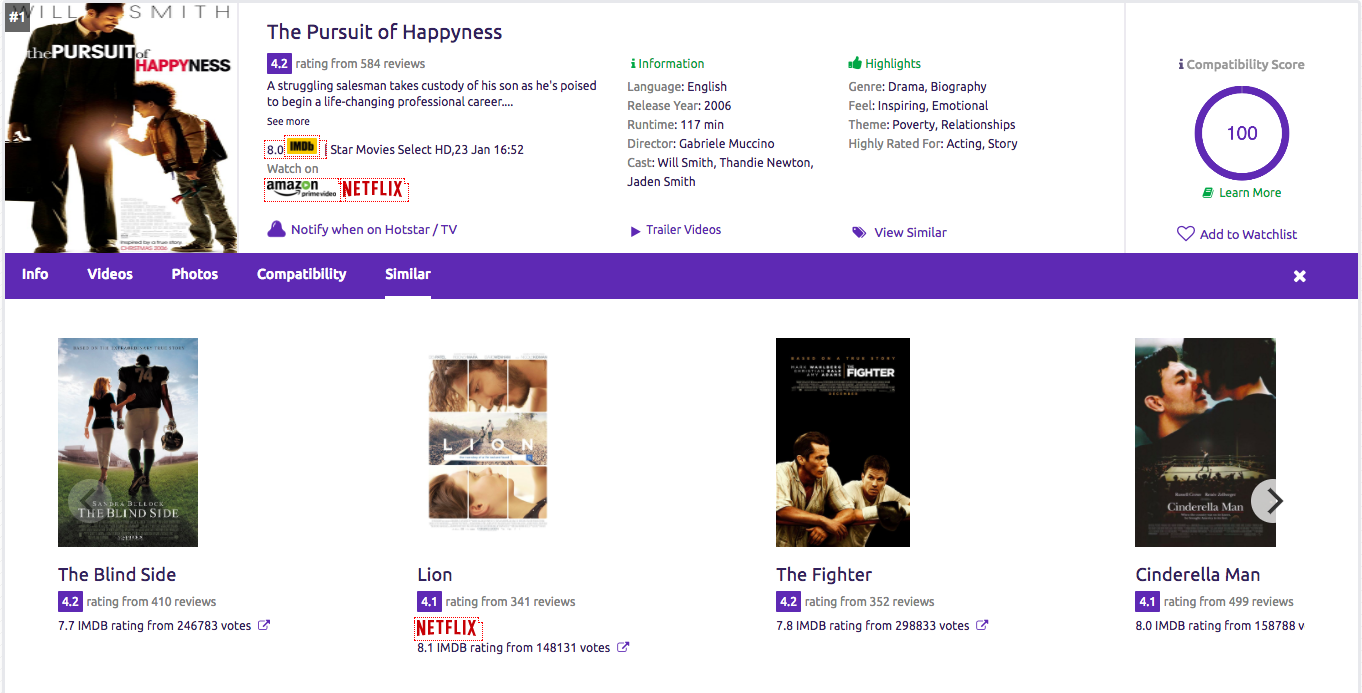Viewport: 1362px width, 693px height.
Task: Switch to the Info tab
Action: point(35,274)
